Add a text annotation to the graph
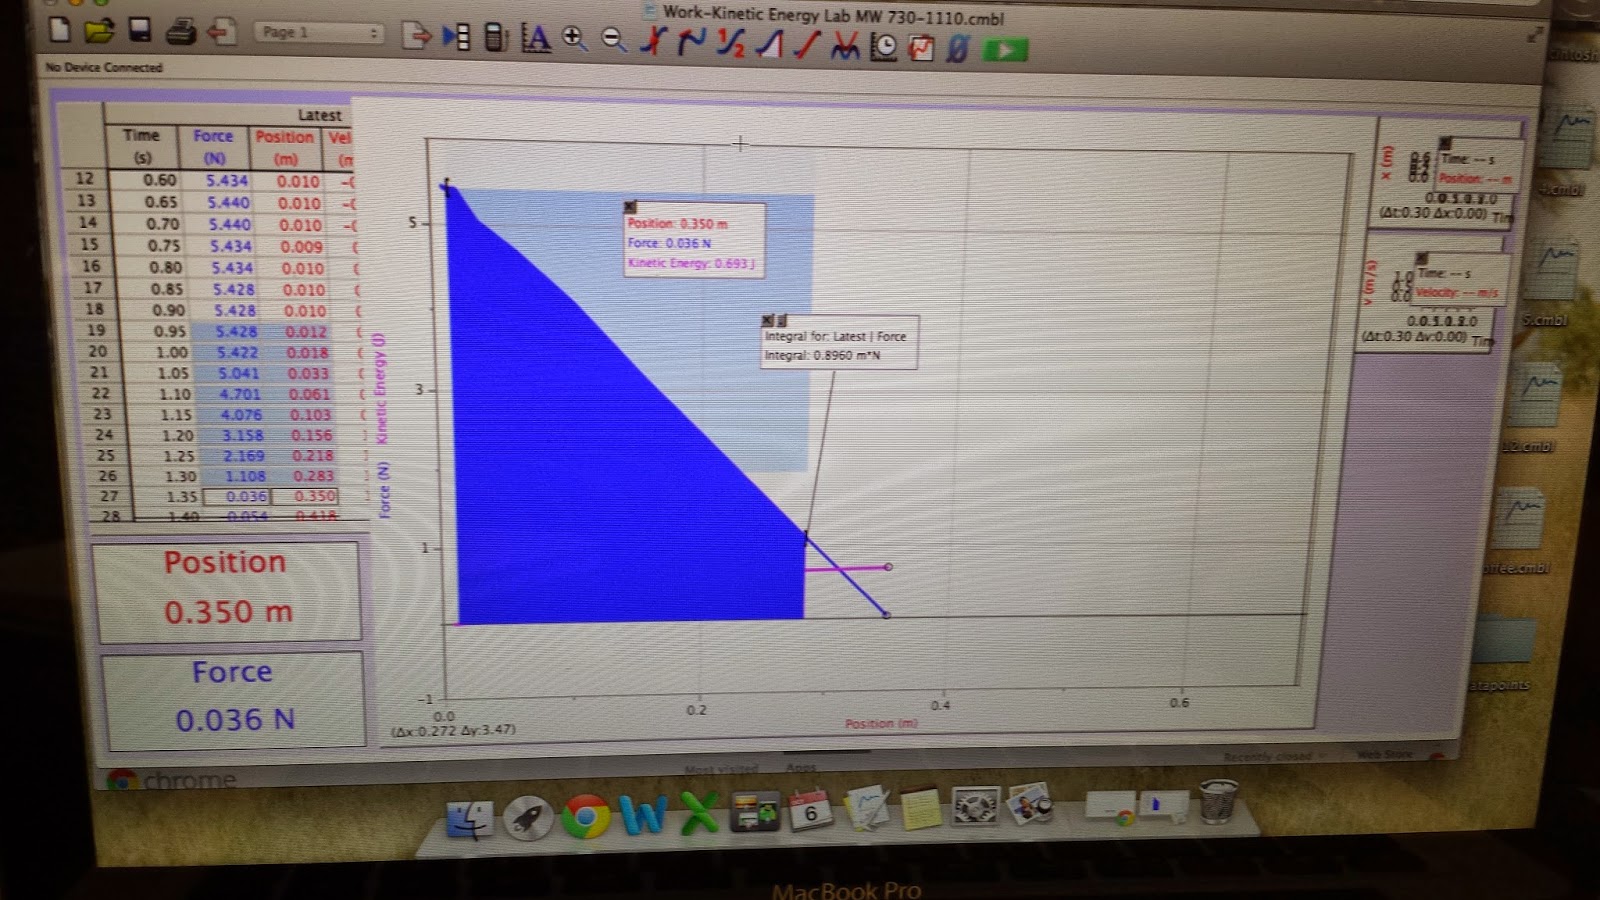 click(540, 42)
